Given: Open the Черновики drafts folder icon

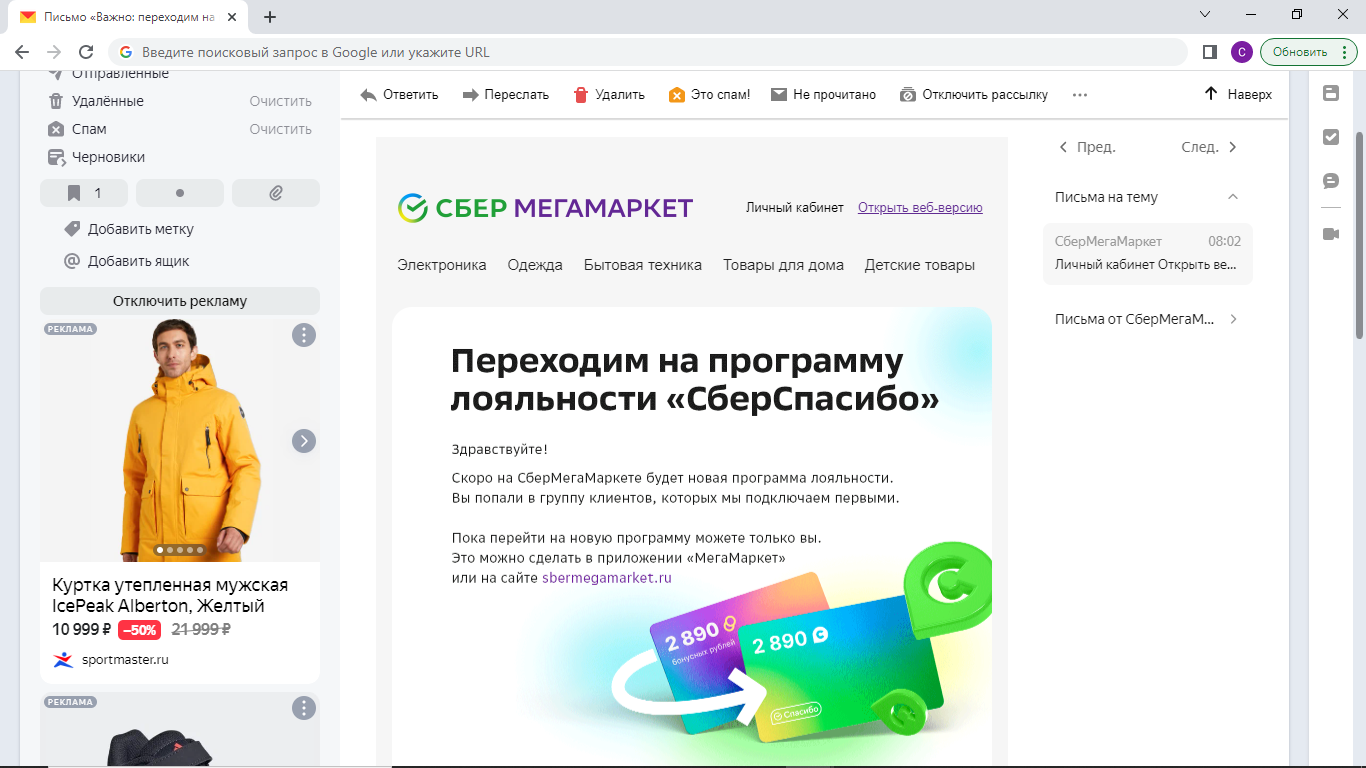Looking at the screenshot, I should (56, 157).
